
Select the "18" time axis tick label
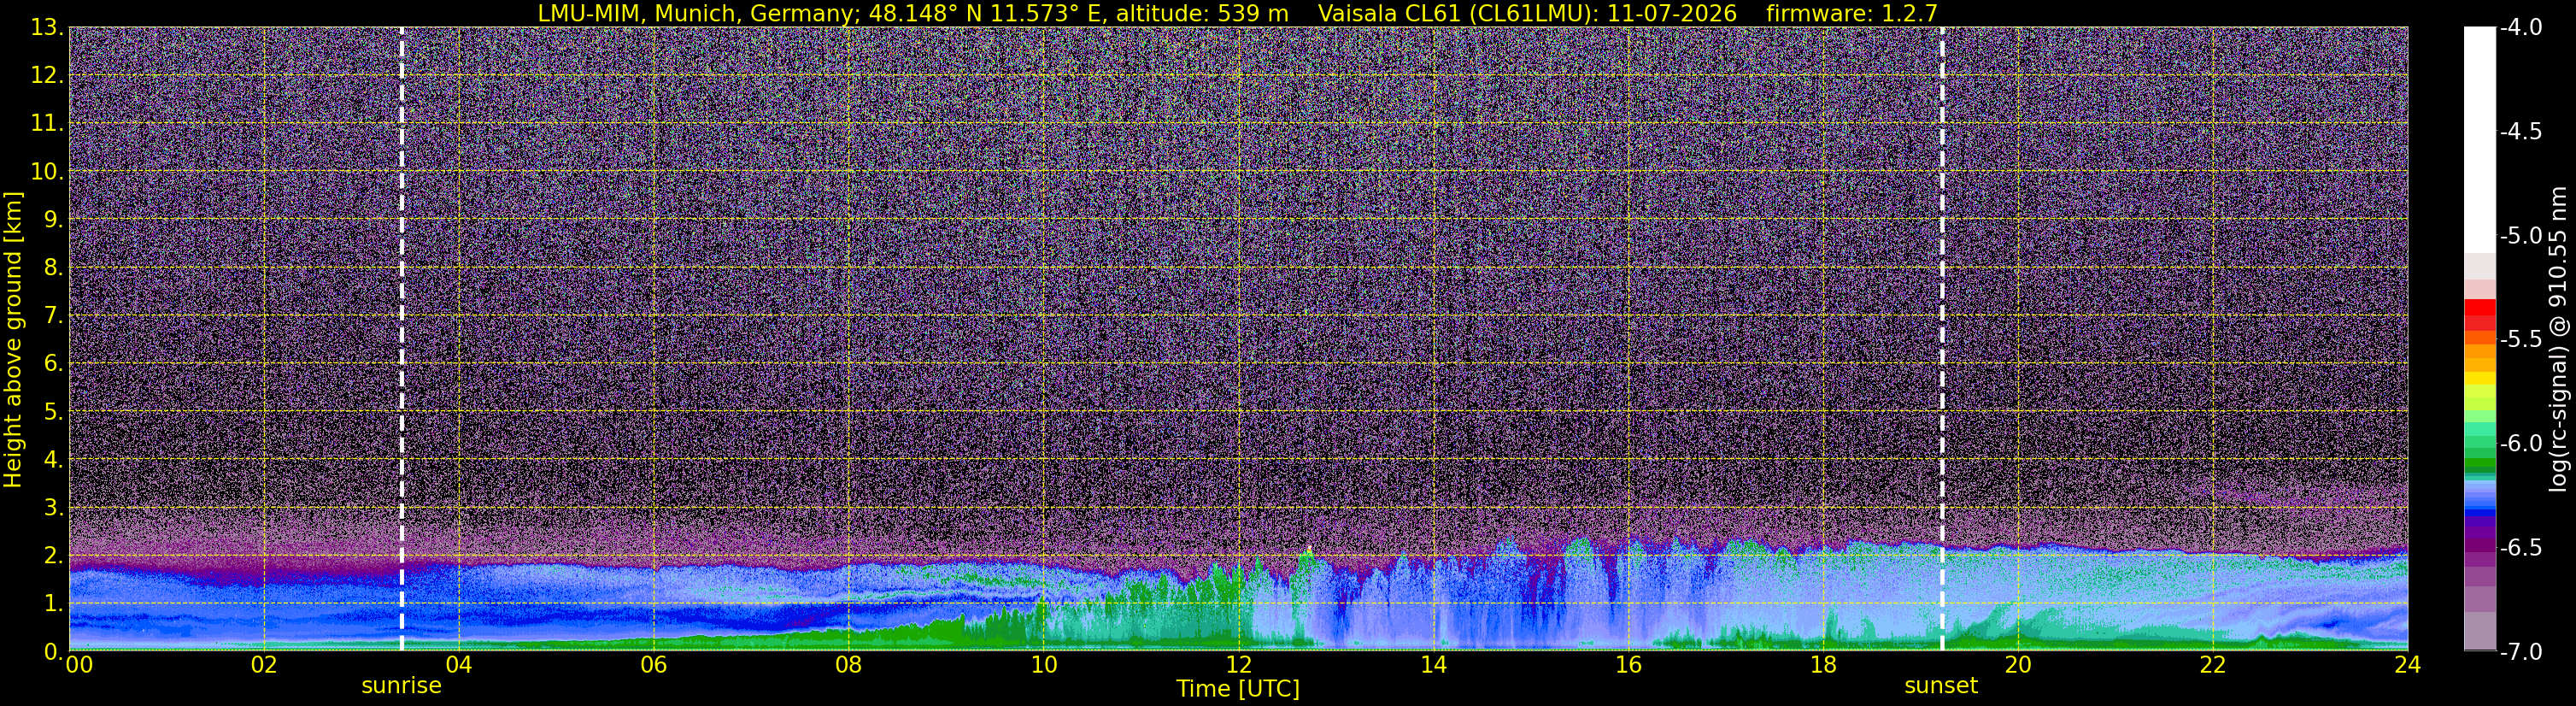(1824, 665)
